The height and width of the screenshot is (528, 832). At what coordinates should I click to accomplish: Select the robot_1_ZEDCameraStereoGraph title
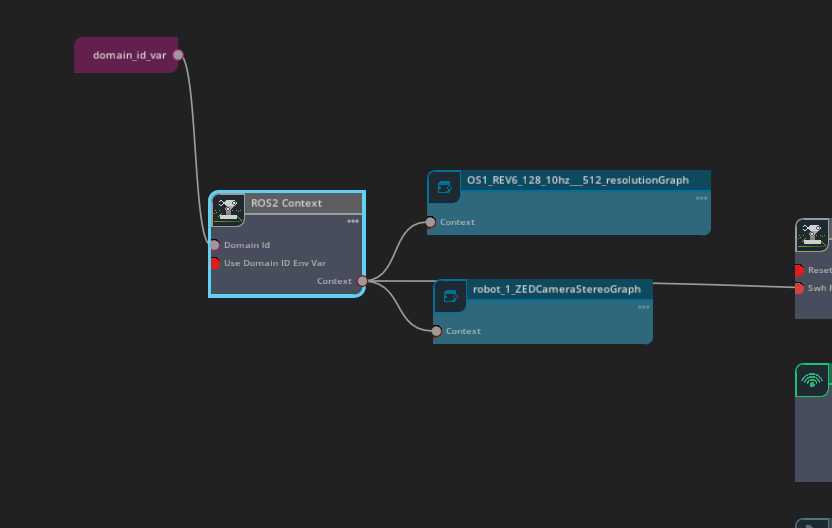[556, 289]
